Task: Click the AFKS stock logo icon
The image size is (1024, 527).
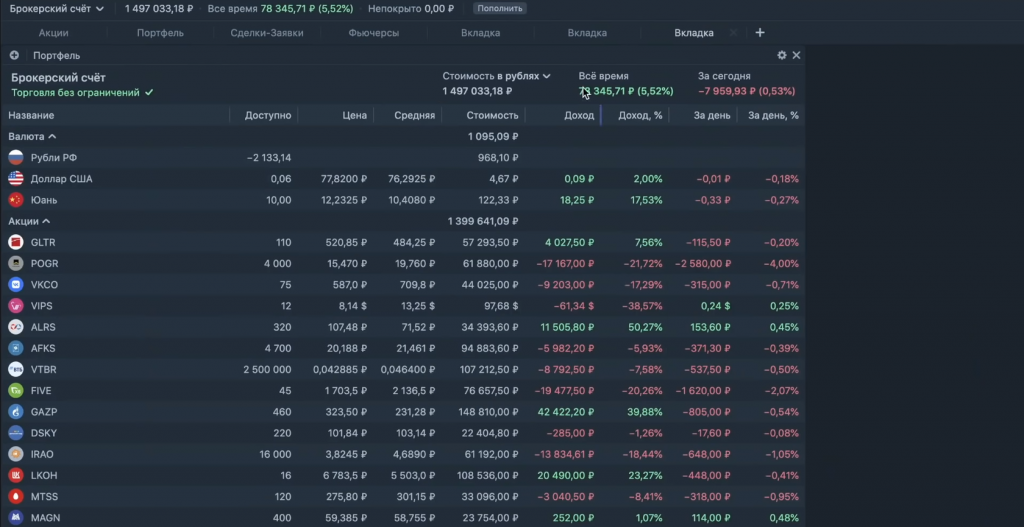Action: (x=16, y=348)
